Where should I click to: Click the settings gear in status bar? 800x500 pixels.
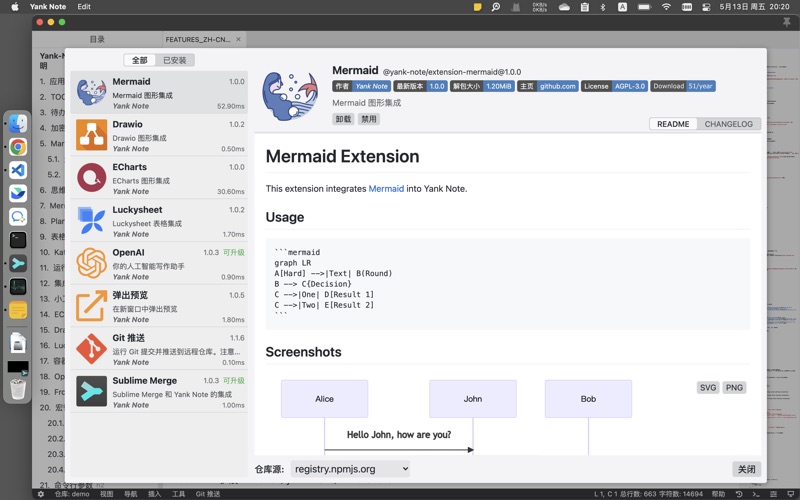click(x=41, y=494)
